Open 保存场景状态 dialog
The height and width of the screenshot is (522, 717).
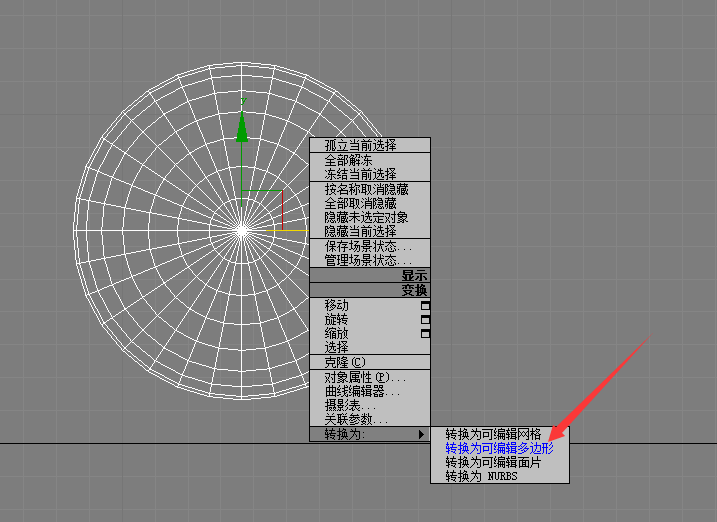(368, 246)
